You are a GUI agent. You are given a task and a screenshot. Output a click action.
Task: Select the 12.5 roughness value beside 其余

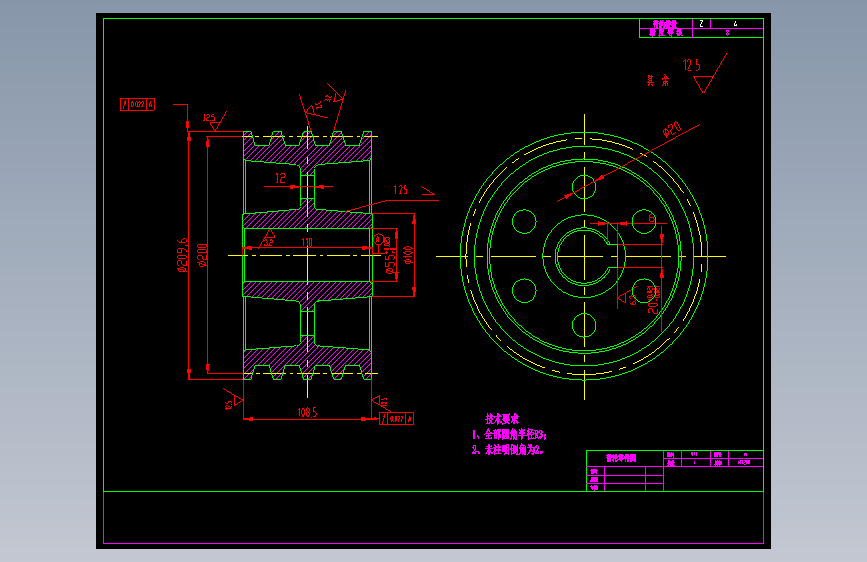692,65
